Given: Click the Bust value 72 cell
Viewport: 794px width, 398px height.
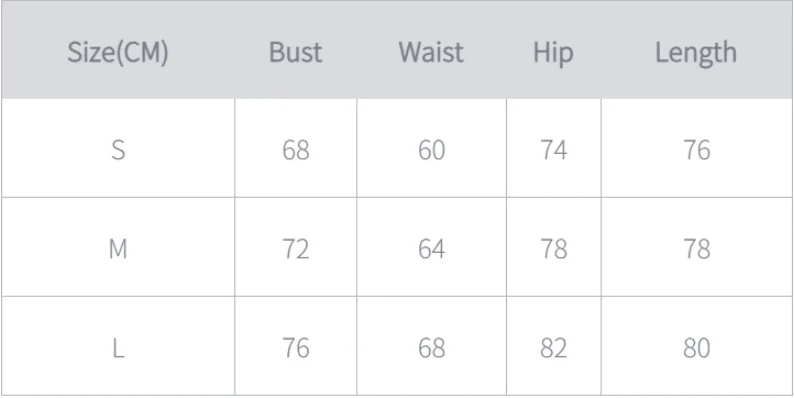Looking at the screenshot, I should coord(296,249).
